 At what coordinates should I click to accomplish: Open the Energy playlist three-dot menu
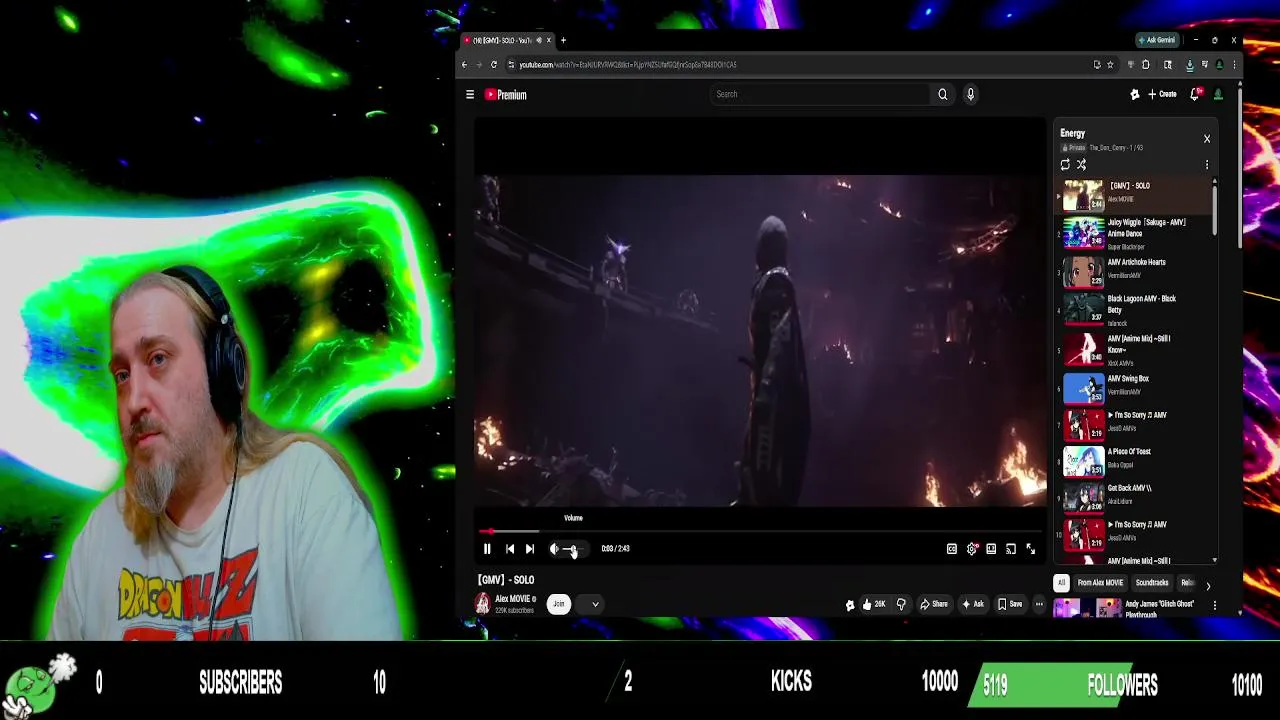[x=1207, y=165]
